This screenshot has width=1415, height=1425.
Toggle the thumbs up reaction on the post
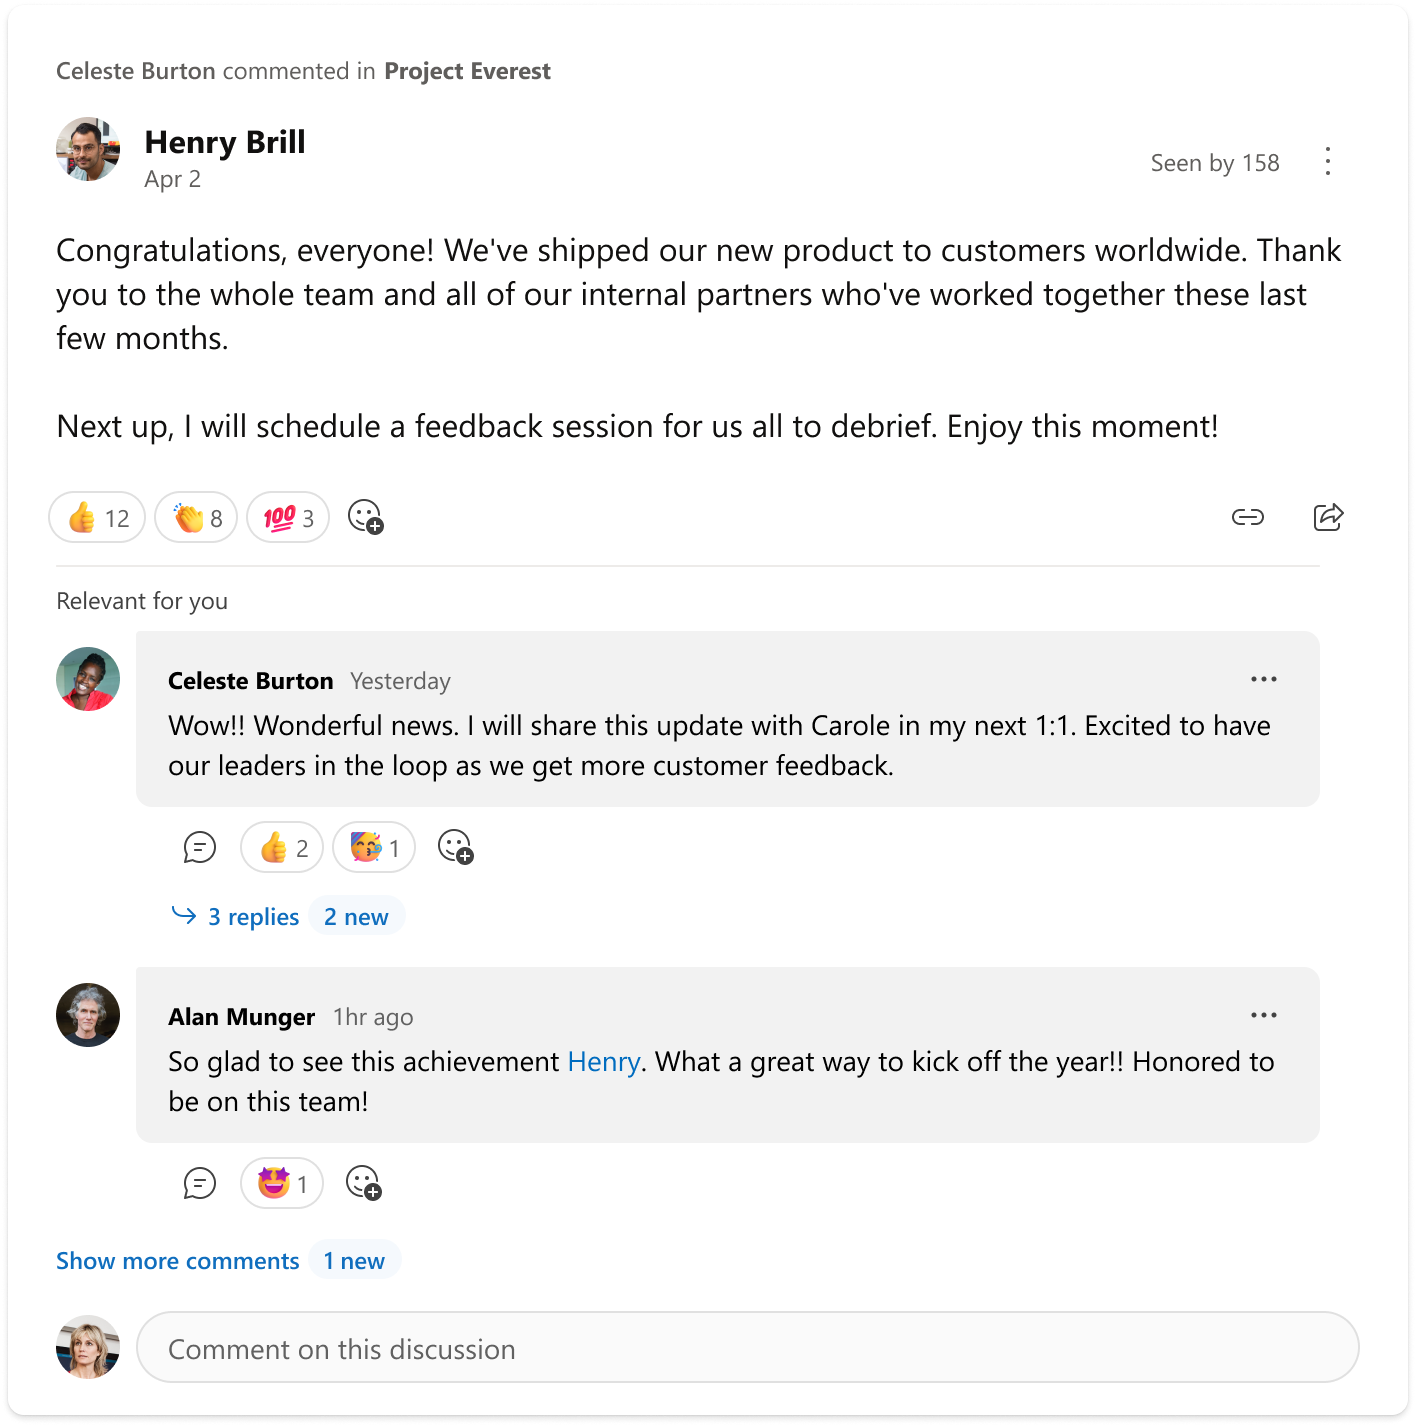96,517
